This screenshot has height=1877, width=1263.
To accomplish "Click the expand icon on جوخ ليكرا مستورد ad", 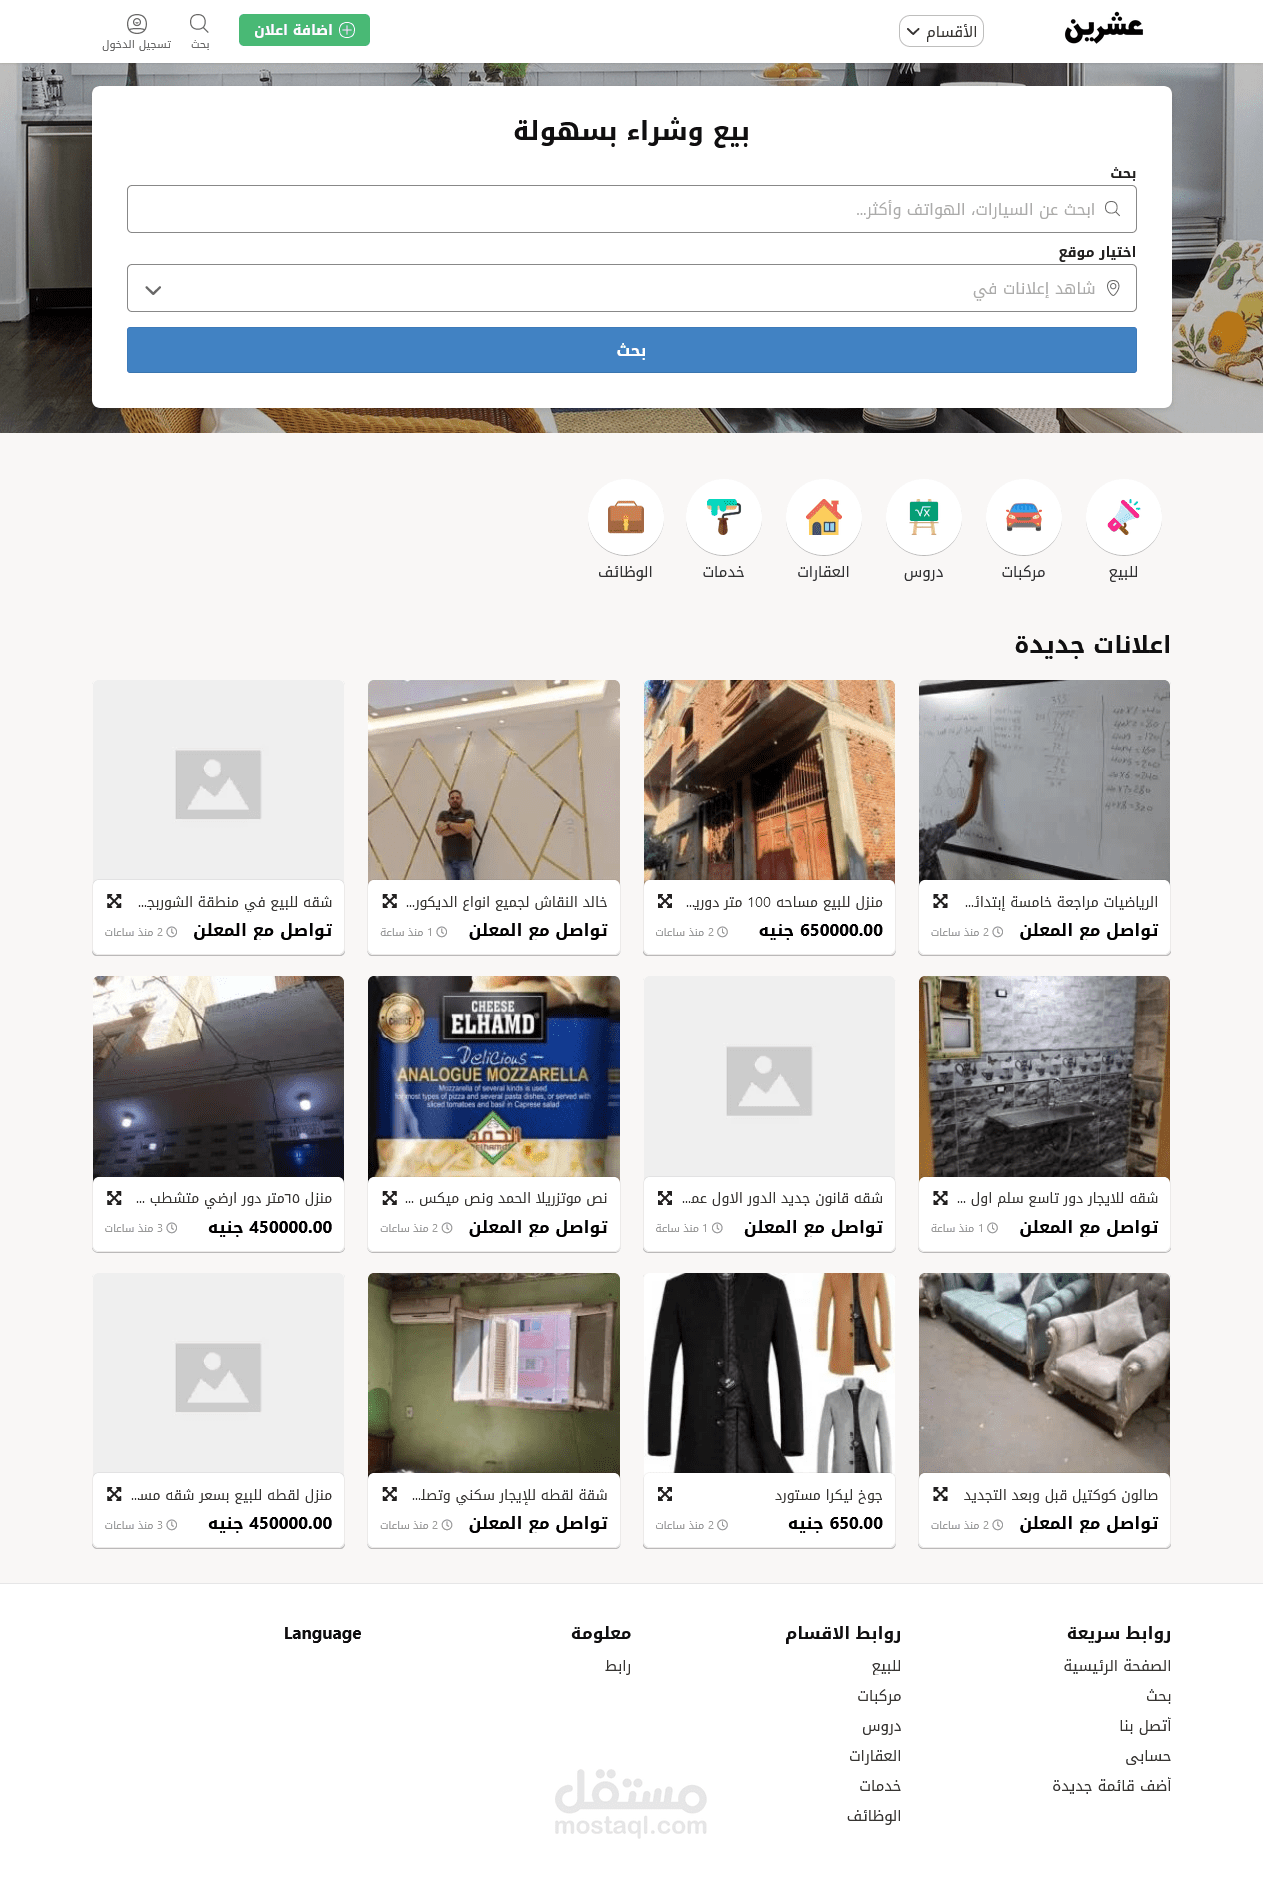I will coord(665,1494).
